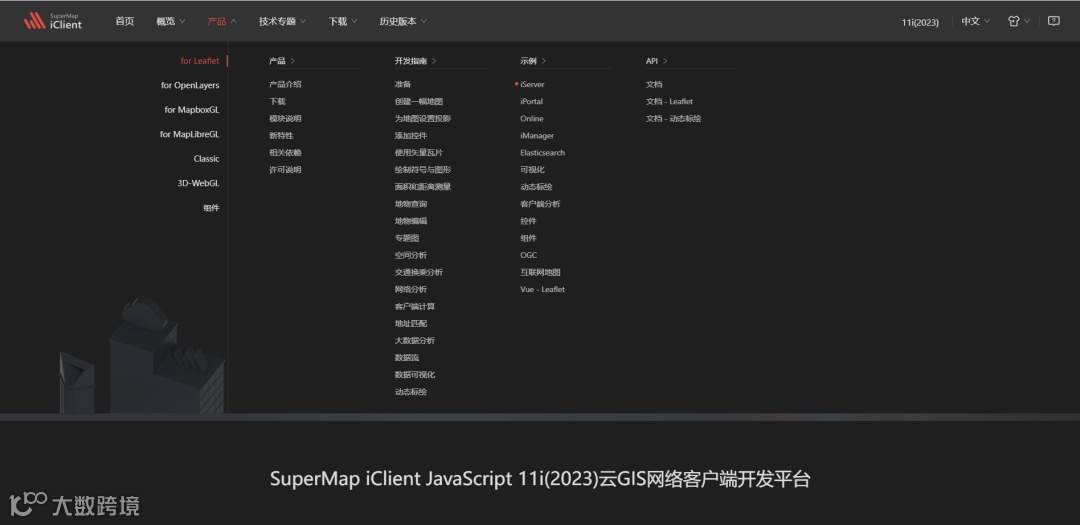Viewport: 1080px width, 525px height.
Task: Select the for Leaflet product tab
Action: pos(200,61)
